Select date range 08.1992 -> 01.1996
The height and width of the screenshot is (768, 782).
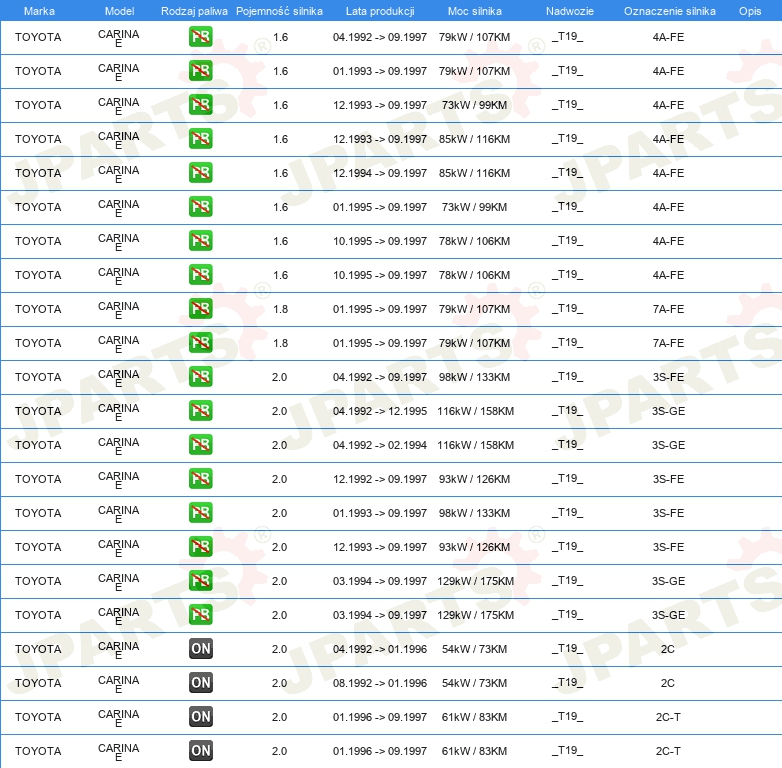[x=380, y=683]
